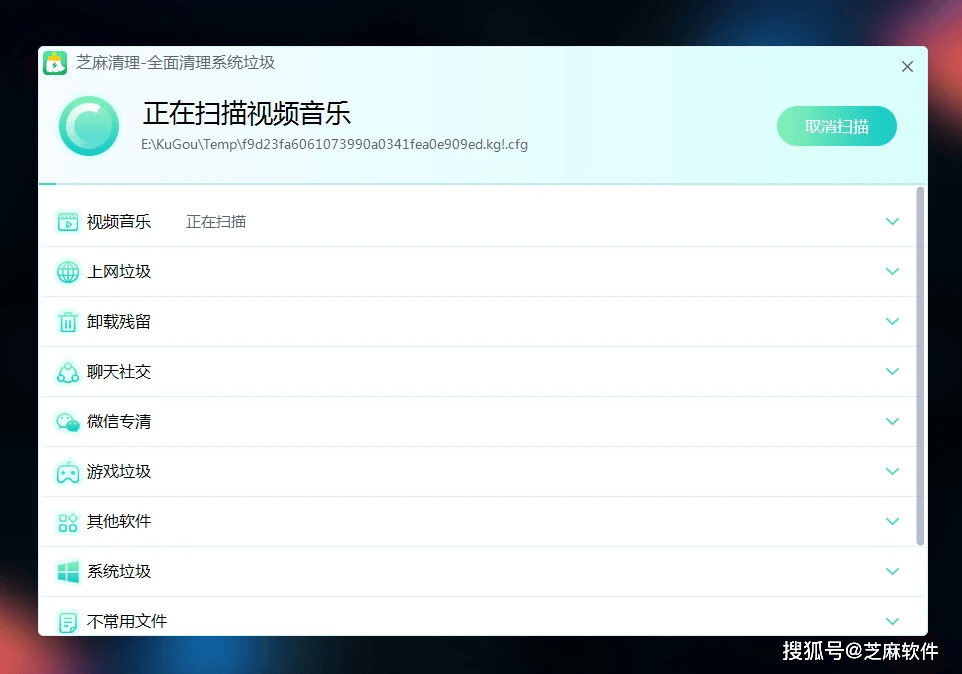This screenshot has height=674, width=962.
Task: Select the 卸载残留 trash bin icon
Action: (x=67, y=321)
